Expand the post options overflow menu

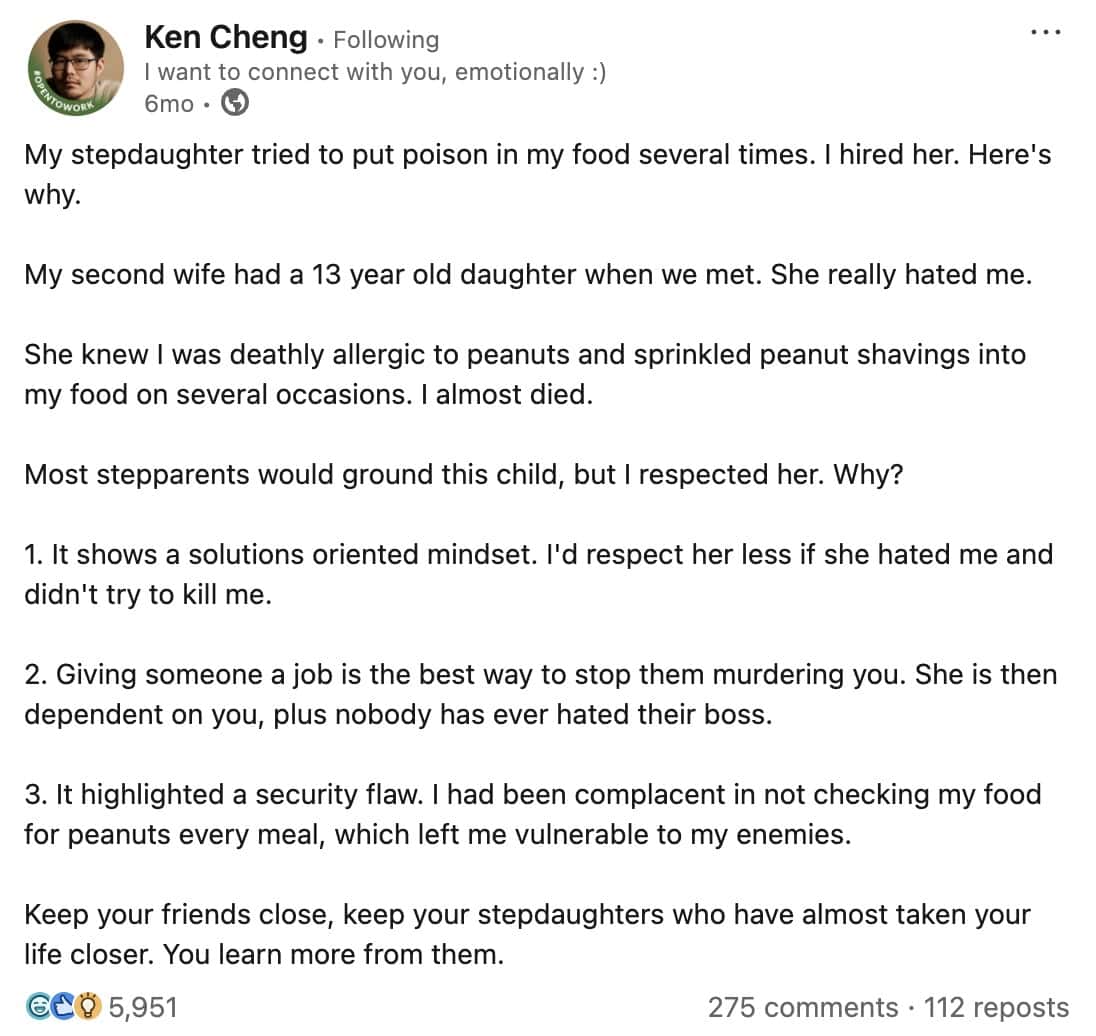coord(1045,32)
